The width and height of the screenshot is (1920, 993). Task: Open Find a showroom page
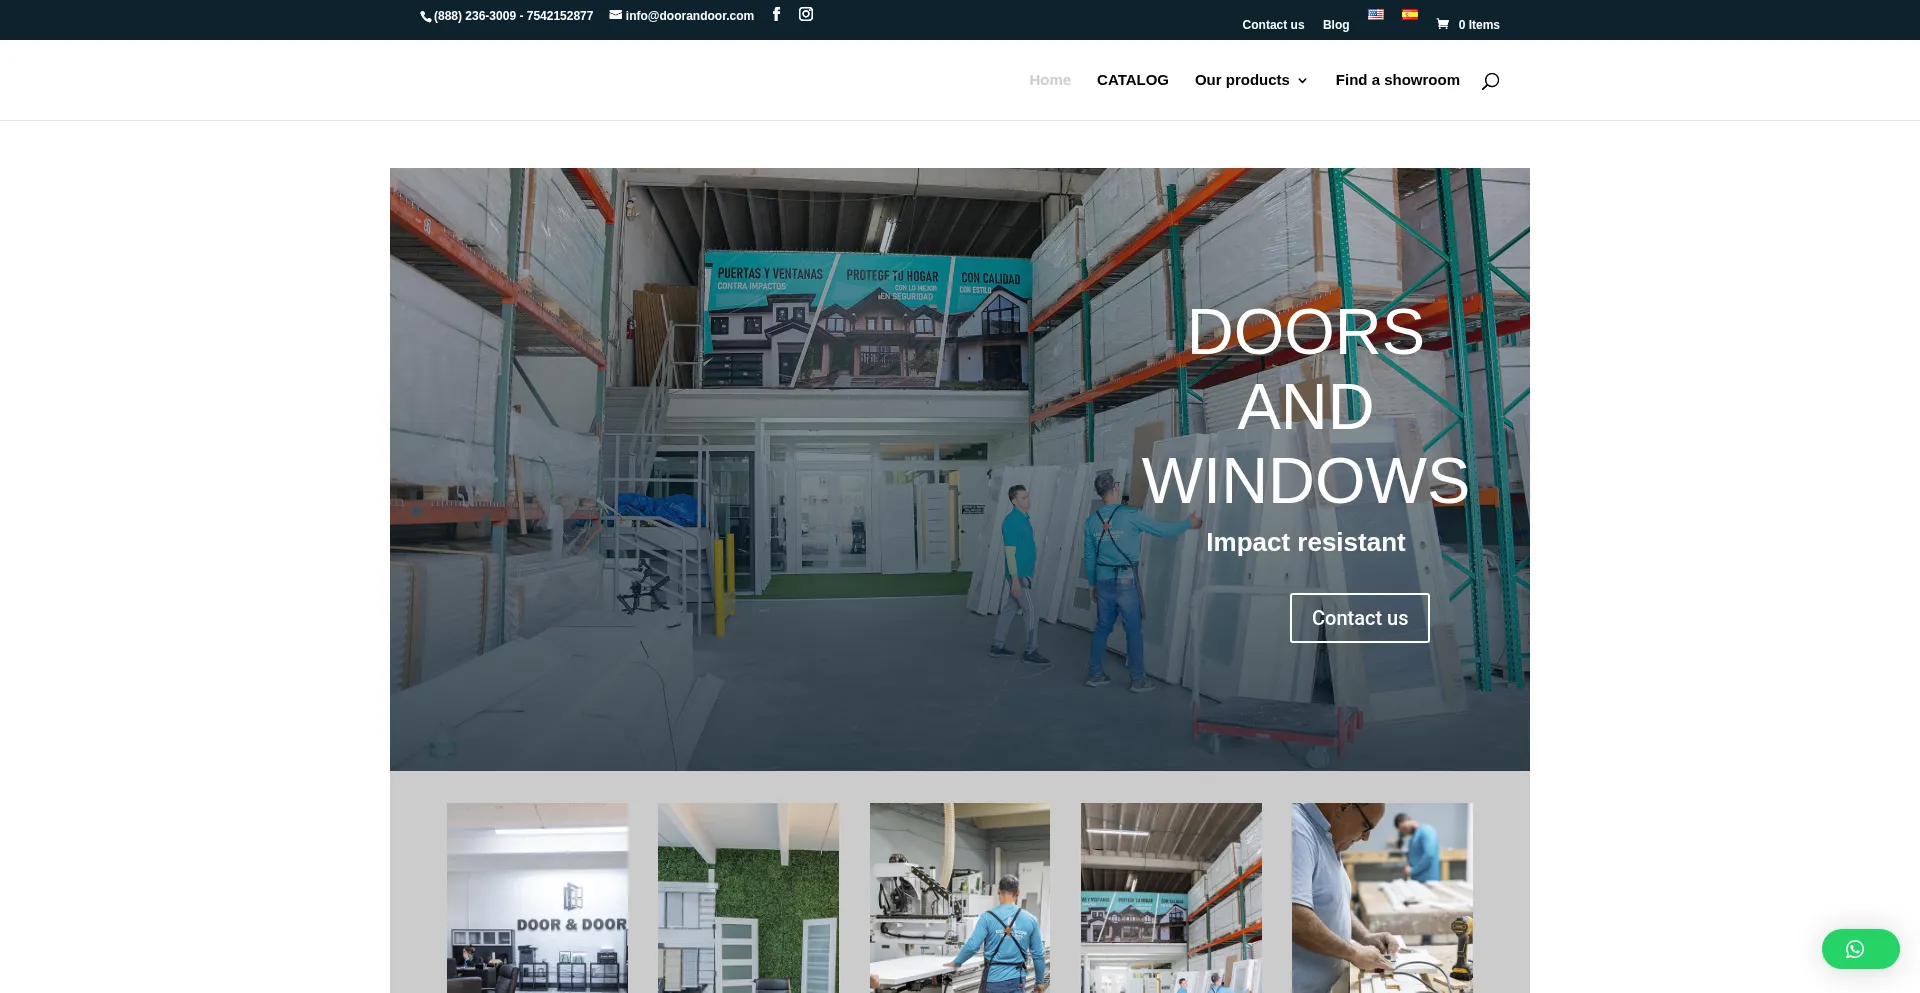tap(1397, 80)
